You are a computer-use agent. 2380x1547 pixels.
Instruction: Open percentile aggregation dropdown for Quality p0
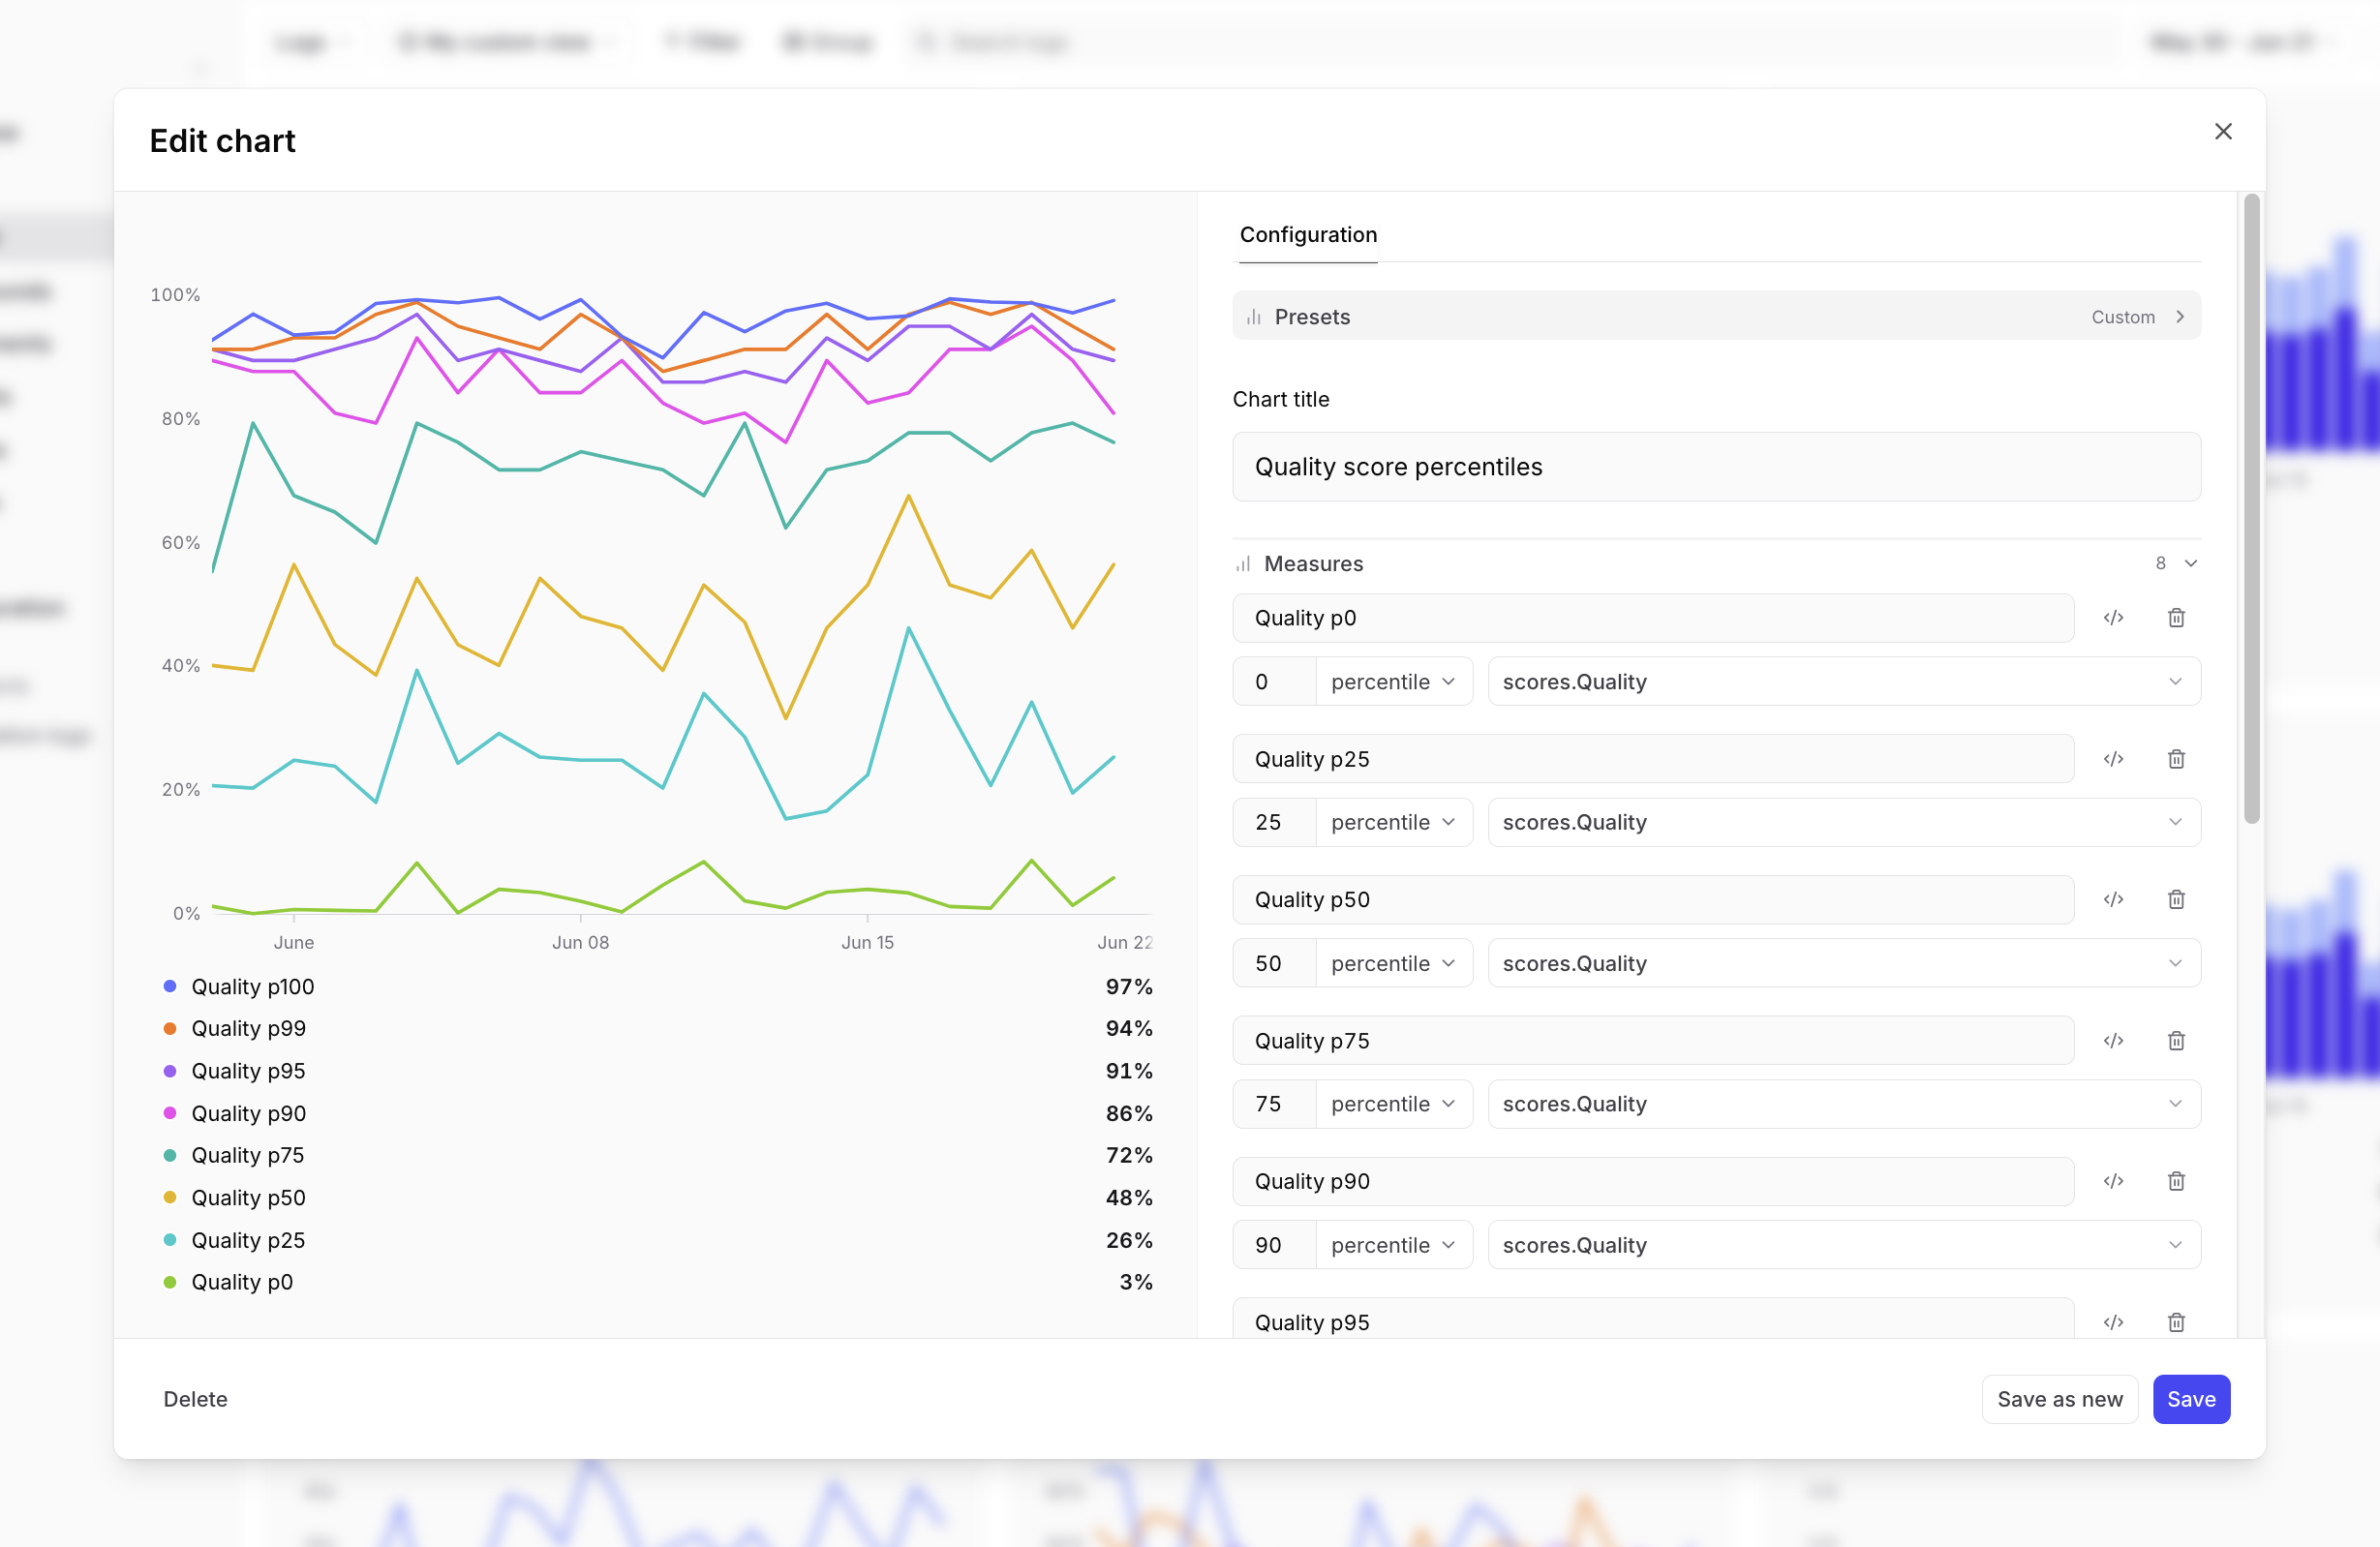click(x=1393, y=682)
